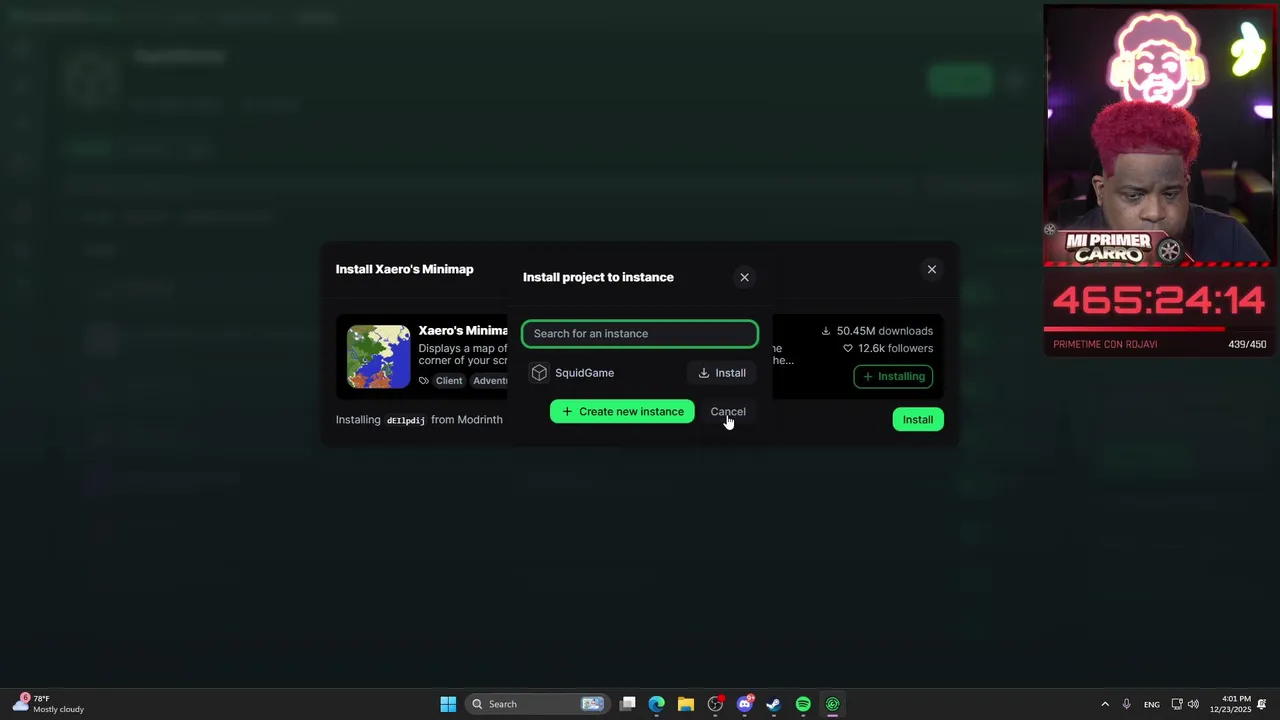Click the heart icon beside 12.6k followers
Image resolution: width=1280 pixels, height=720 pixels.
[x=848, y=348]
